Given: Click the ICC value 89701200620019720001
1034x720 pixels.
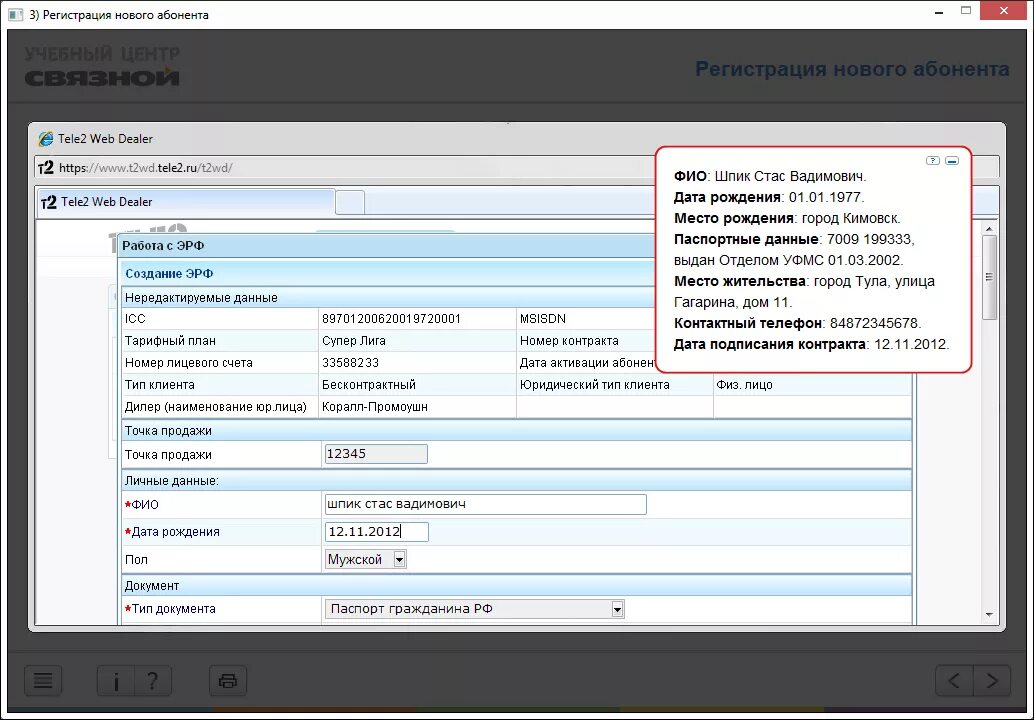Looking at the screenshot, I should click(391, 318).
